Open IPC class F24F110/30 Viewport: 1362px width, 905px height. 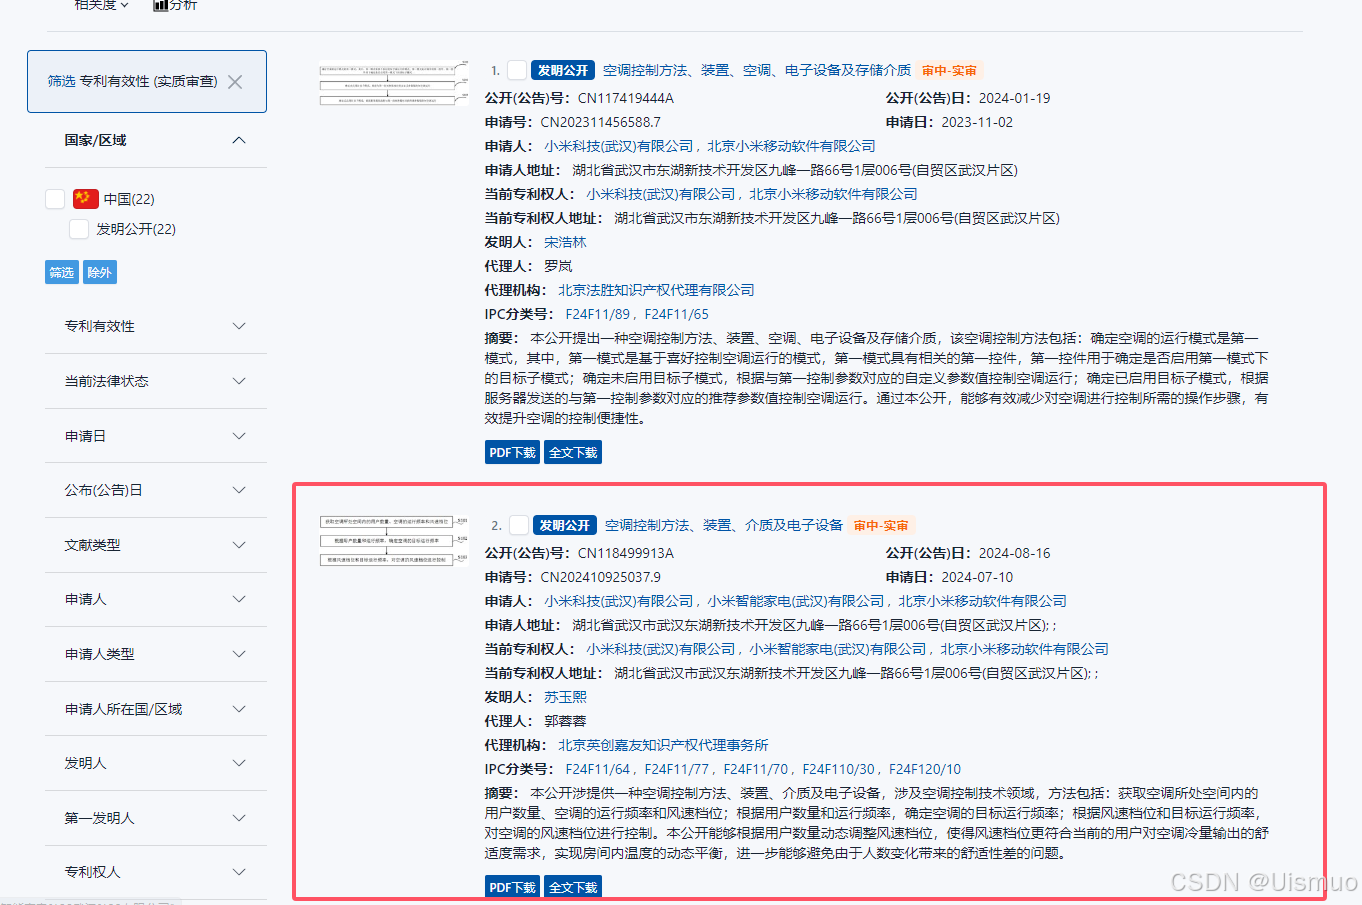point(839,769)
